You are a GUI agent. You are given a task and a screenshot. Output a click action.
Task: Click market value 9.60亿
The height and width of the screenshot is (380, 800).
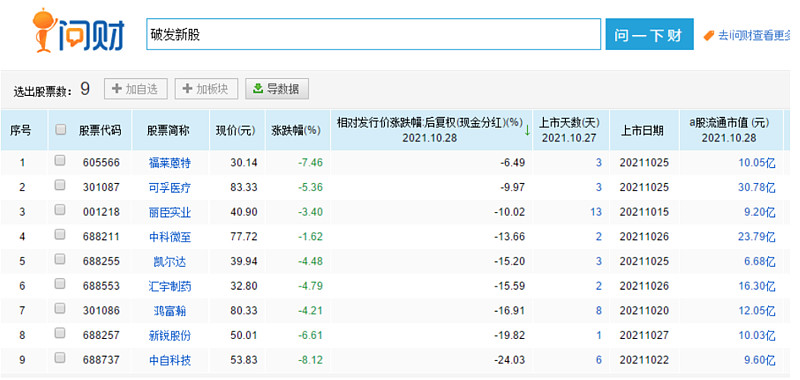[759, 360]
